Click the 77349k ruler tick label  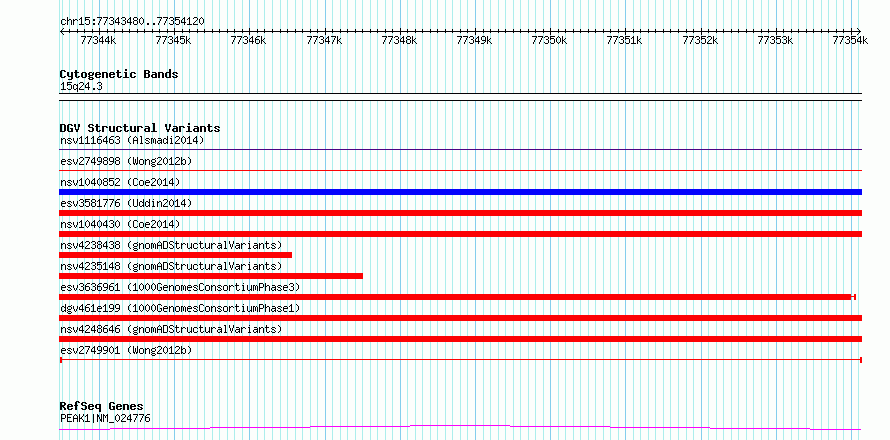475,40
